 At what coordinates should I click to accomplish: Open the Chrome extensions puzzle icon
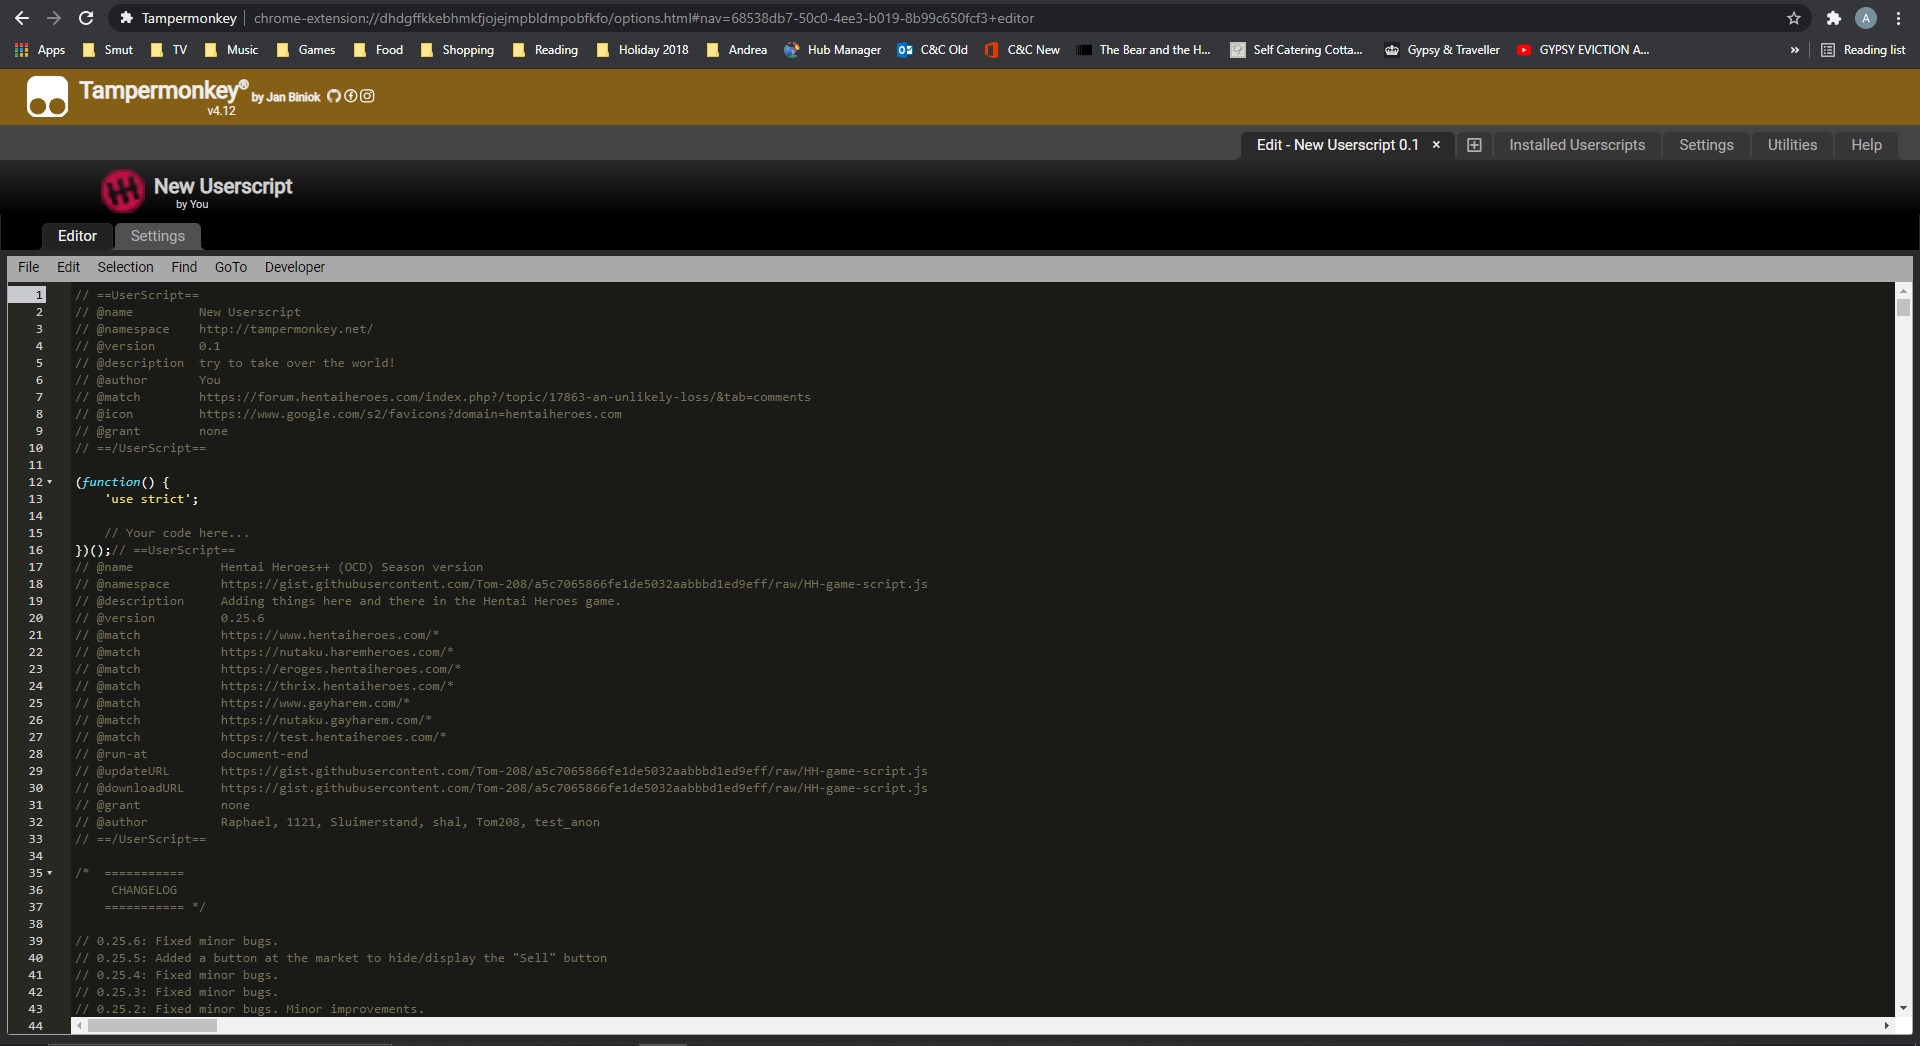tap(1833, 18)
